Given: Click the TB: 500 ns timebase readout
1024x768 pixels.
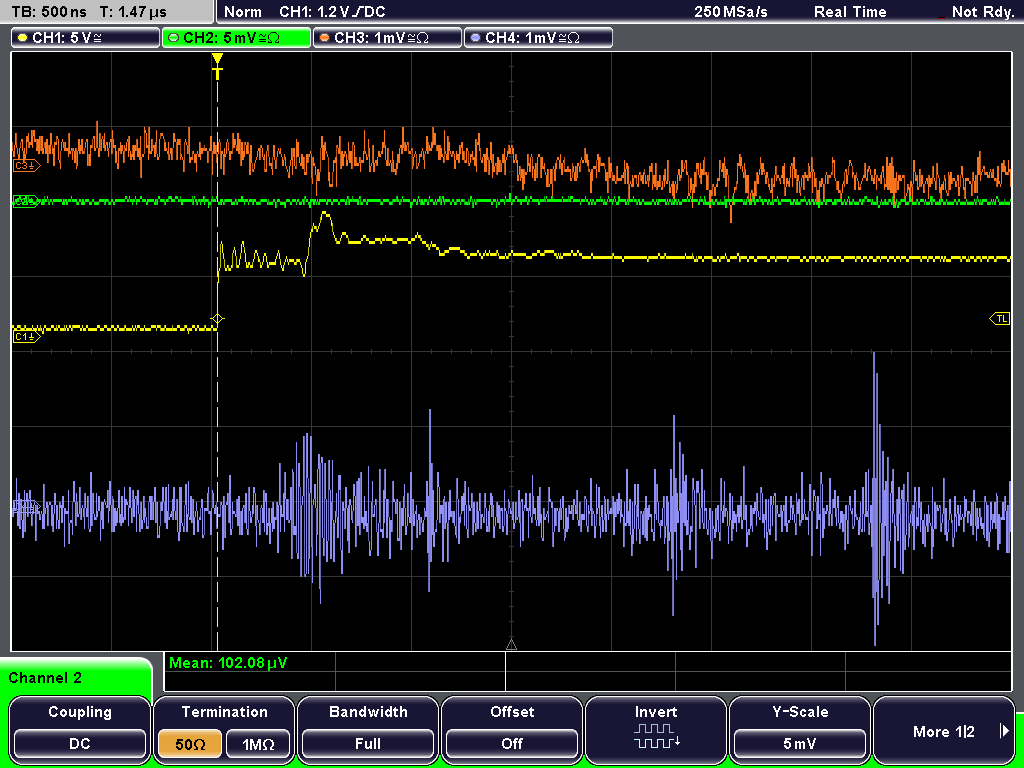Looking at the screenshot, I should click(x=49, y=12).
